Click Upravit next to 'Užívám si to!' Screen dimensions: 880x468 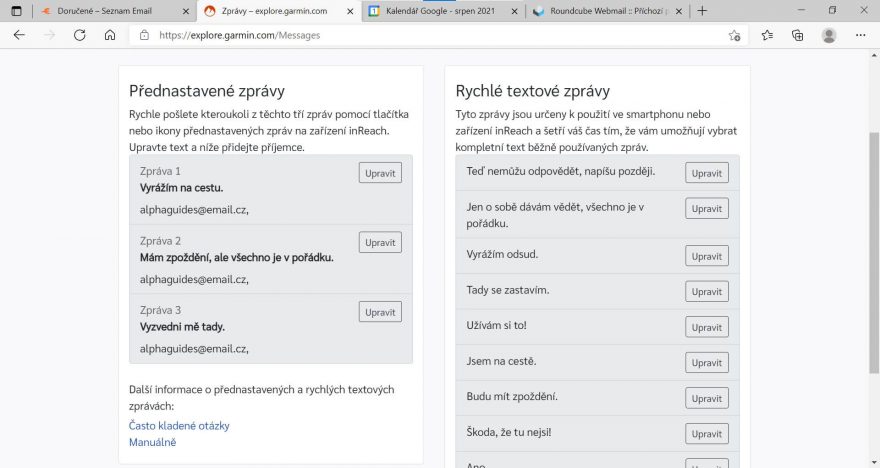707,327
